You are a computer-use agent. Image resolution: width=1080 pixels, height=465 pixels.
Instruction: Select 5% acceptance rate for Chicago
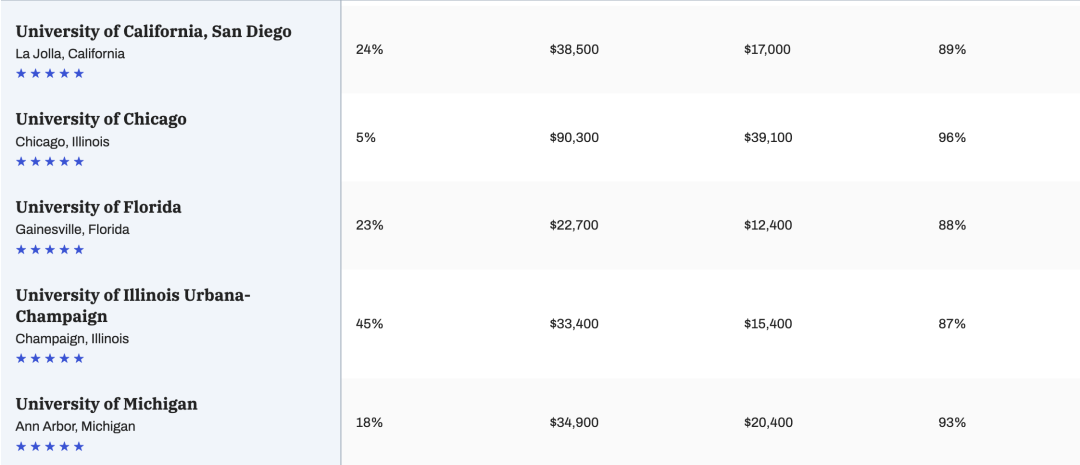[366, 138]
